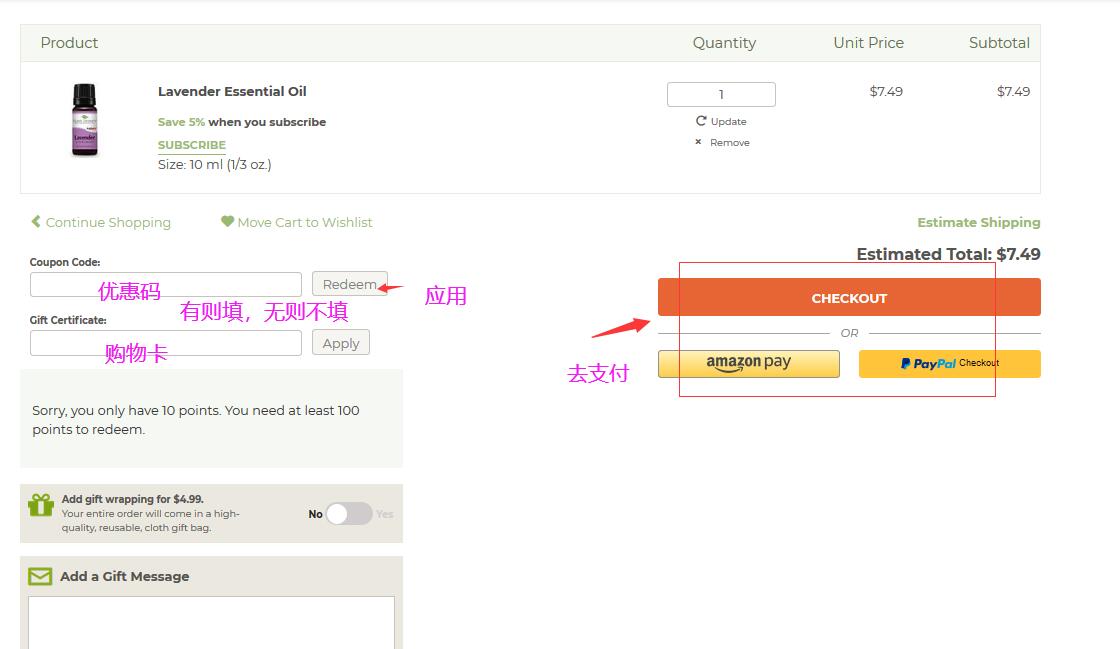Click the Add a Gift Message heading
Image resolution: width=1120 pixels, height=649 pixels.
pos(124,576)
